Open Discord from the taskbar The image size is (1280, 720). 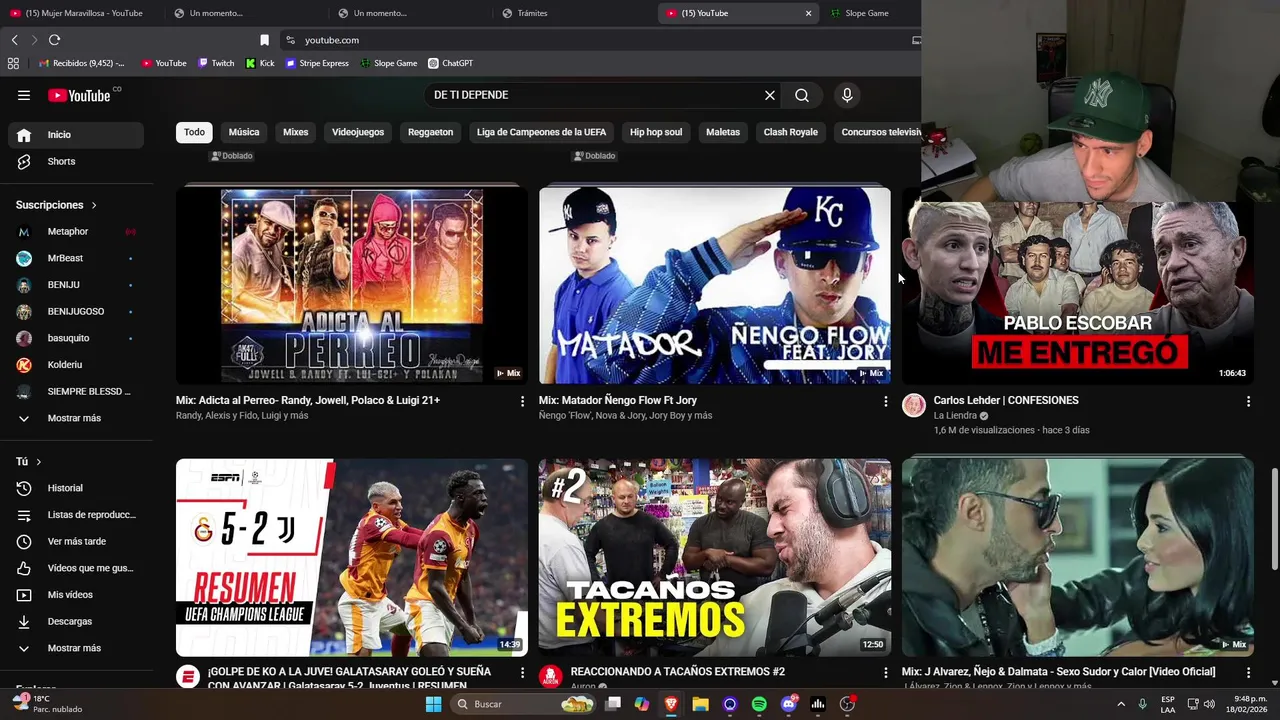789,704
